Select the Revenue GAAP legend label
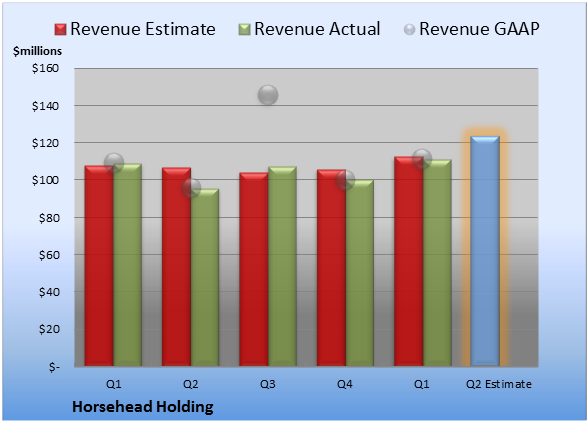The width and height of the screenshot is (588, 422). tap(479, 29)
